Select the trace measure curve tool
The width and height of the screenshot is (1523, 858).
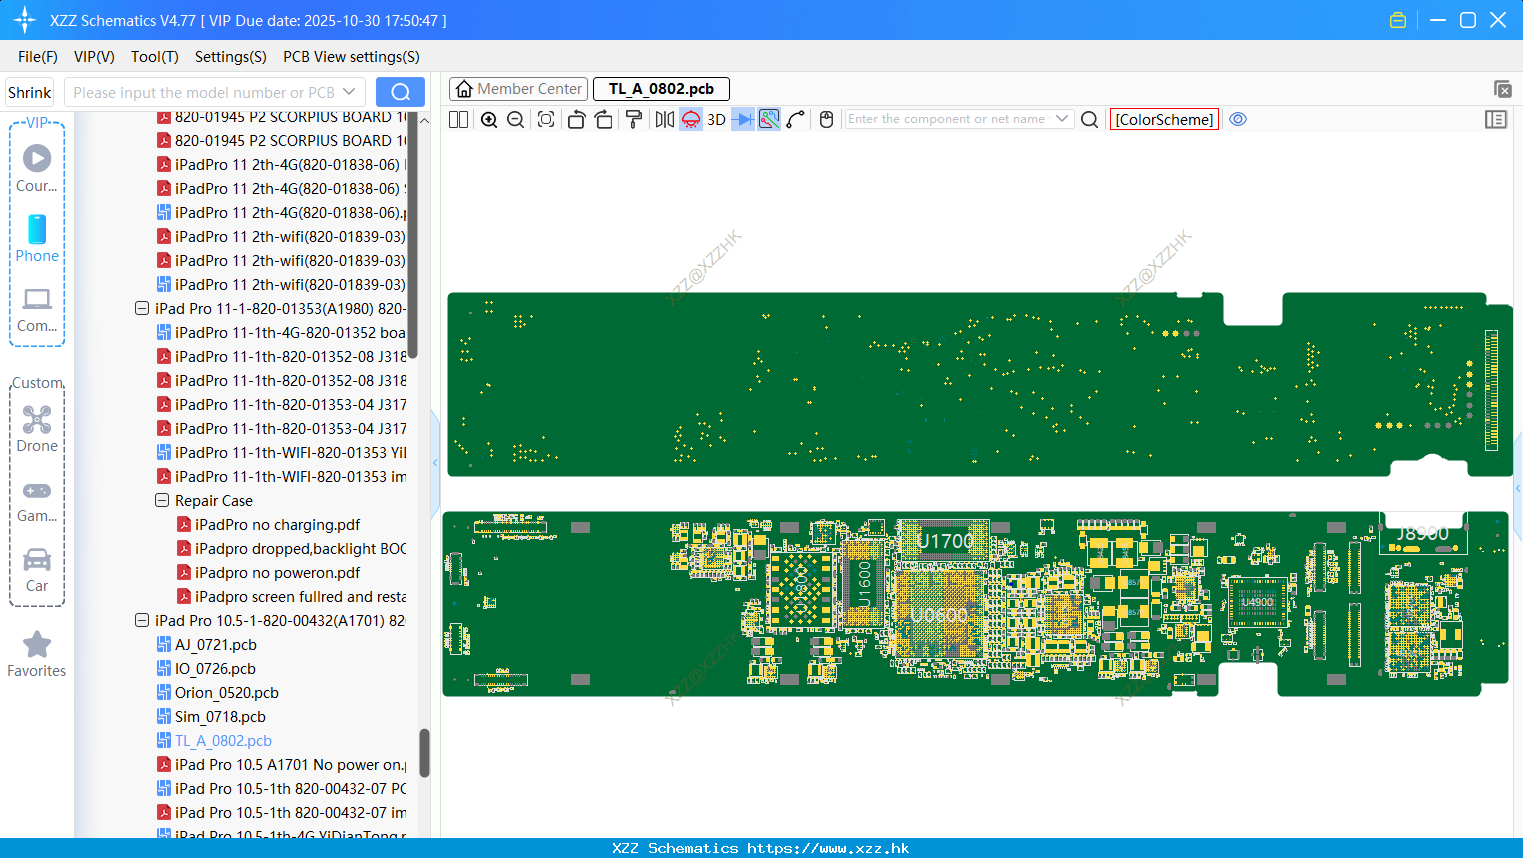[x=796, y=119]
